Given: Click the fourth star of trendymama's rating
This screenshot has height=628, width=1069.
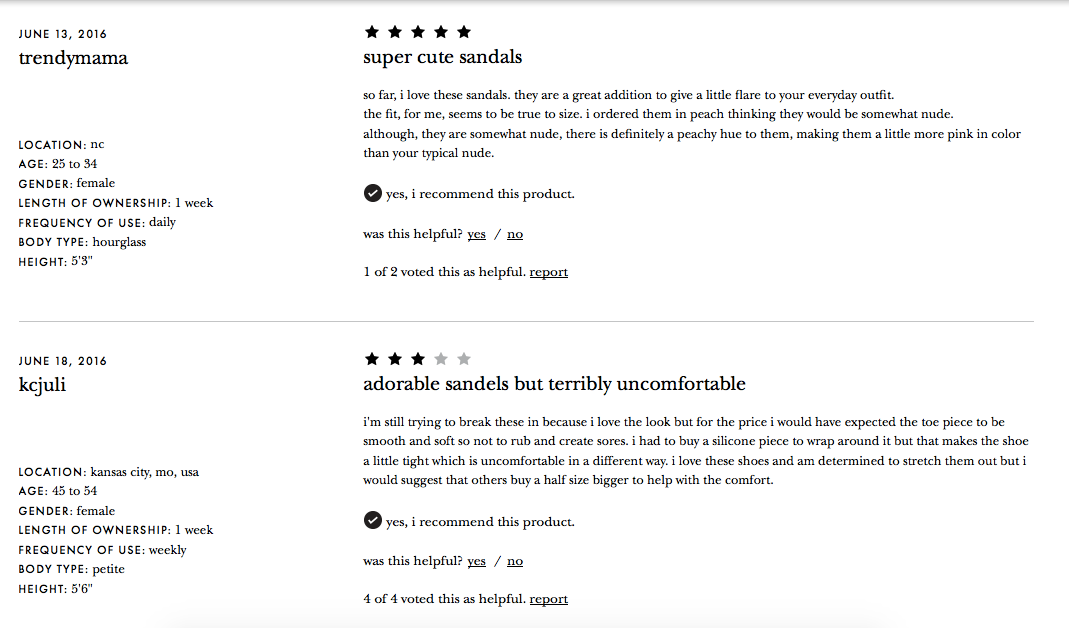Looking at the screenshot, I should 440,31.
